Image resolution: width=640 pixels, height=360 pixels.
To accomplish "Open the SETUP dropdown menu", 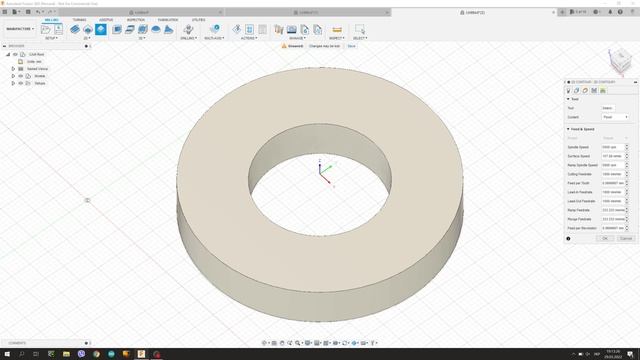I will [x=51, y=38].
